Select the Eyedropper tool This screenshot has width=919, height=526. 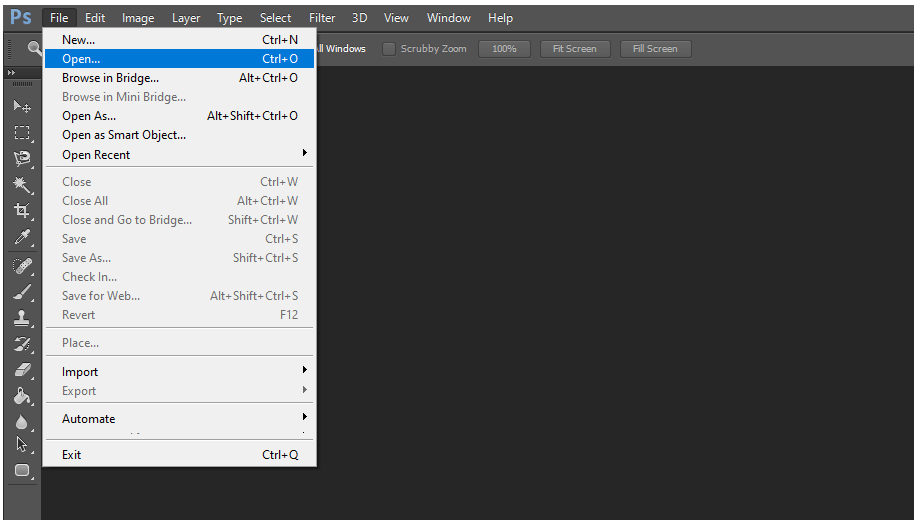[22, 237]
